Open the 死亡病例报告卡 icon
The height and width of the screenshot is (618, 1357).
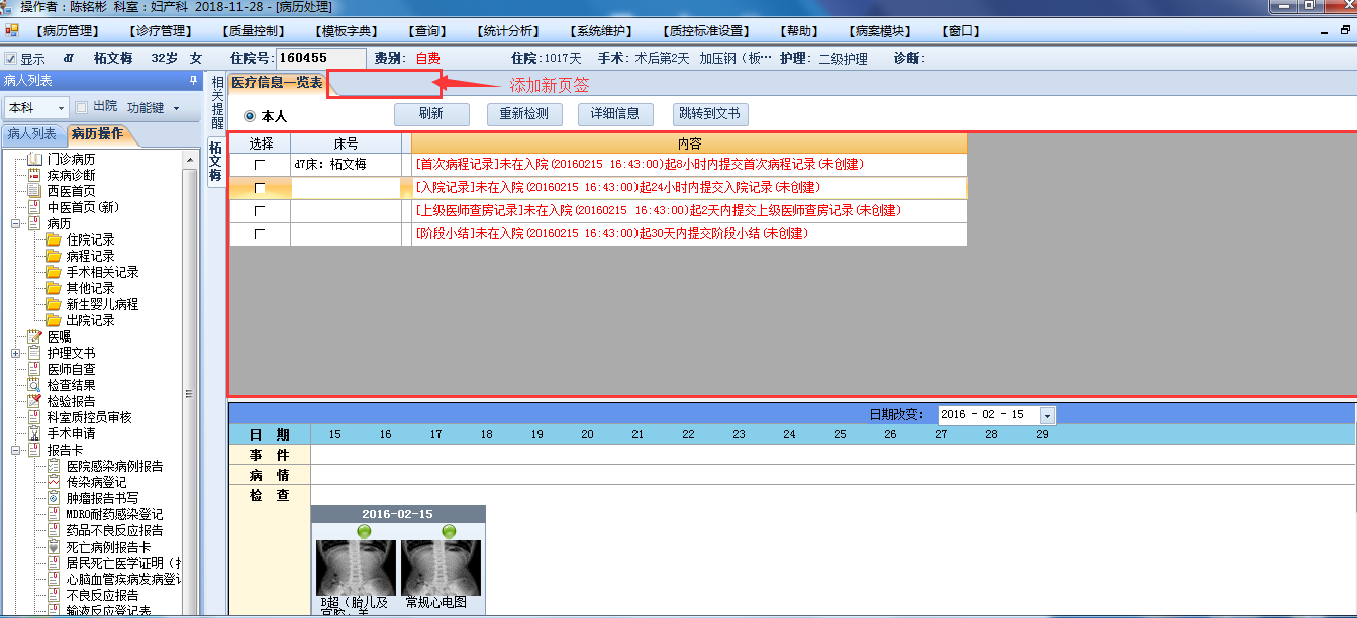coord(54,547)
